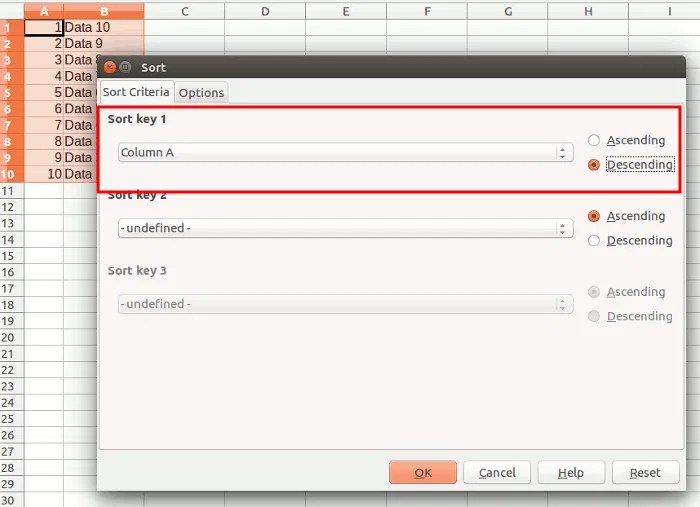
Task: Select column G header
Action: point(508,11)
